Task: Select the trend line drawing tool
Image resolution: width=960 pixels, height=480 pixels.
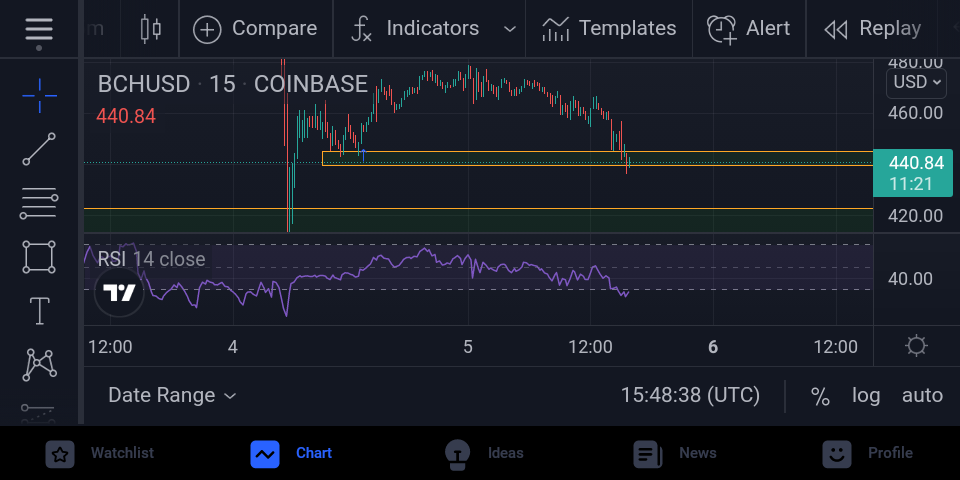Action: (39, 149)
